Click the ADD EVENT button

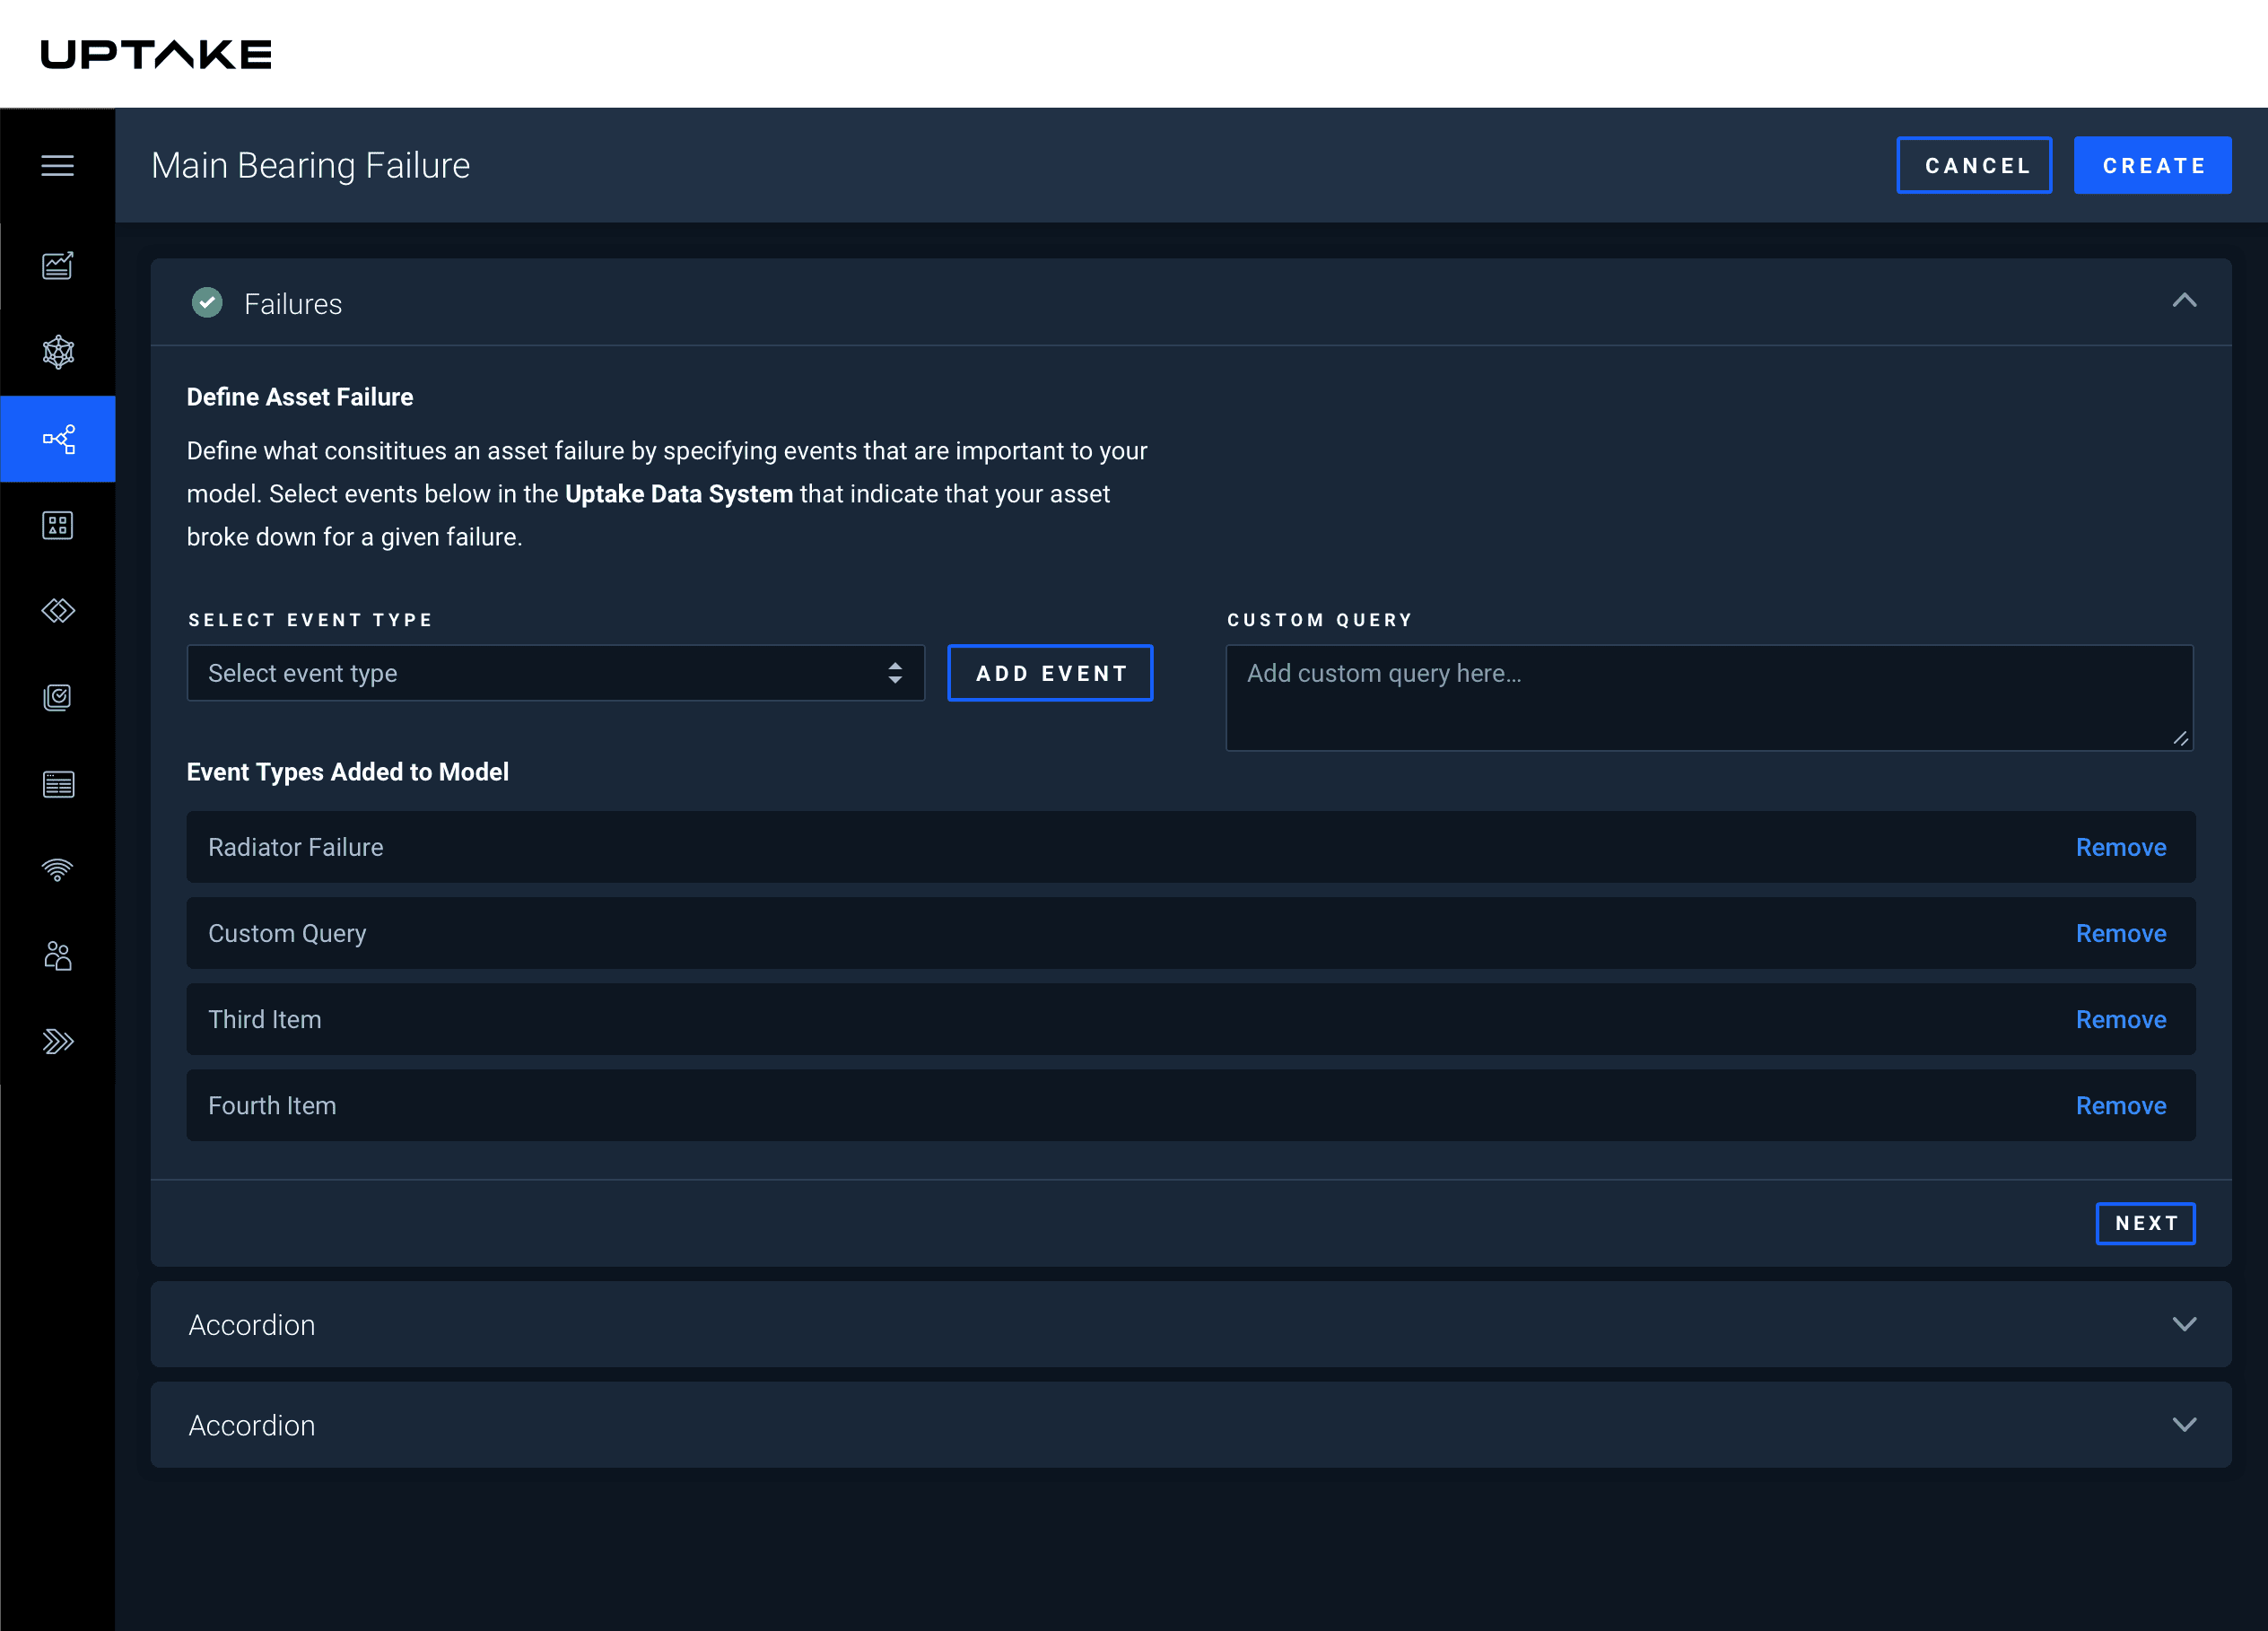click(1050, 673)
